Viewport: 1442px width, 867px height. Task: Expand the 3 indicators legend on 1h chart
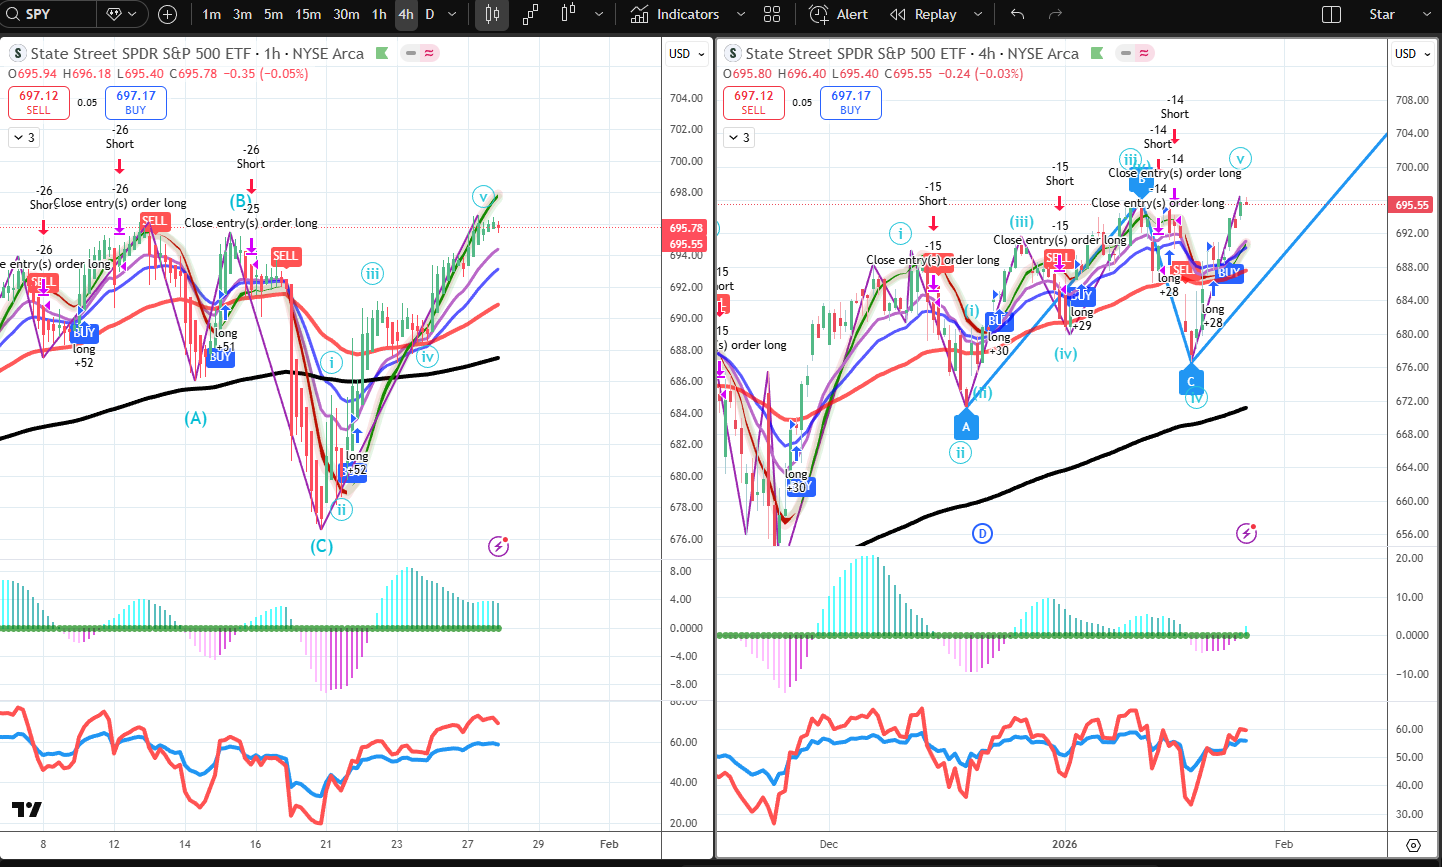point(24,138)
